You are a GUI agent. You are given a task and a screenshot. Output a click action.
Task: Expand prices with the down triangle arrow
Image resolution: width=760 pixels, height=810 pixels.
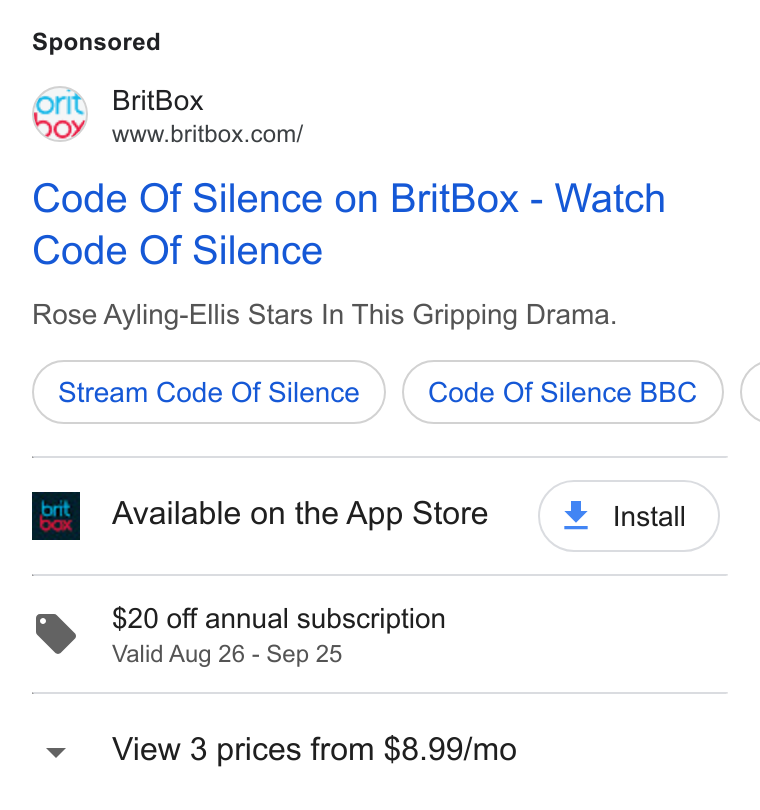(56, 752)
